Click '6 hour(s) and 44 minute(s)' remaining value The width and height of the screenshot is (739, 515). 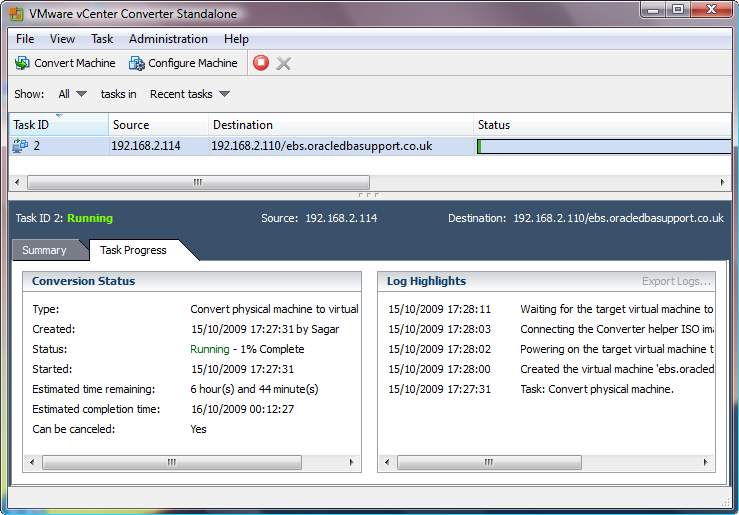coord(254,389)
